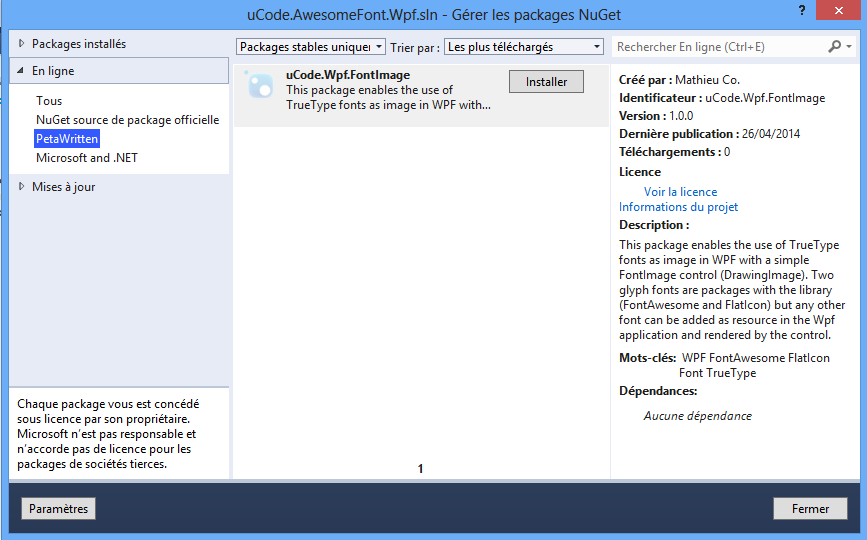Expand the Mises à jour section
The image size is (867, 540).
point(22,186)
